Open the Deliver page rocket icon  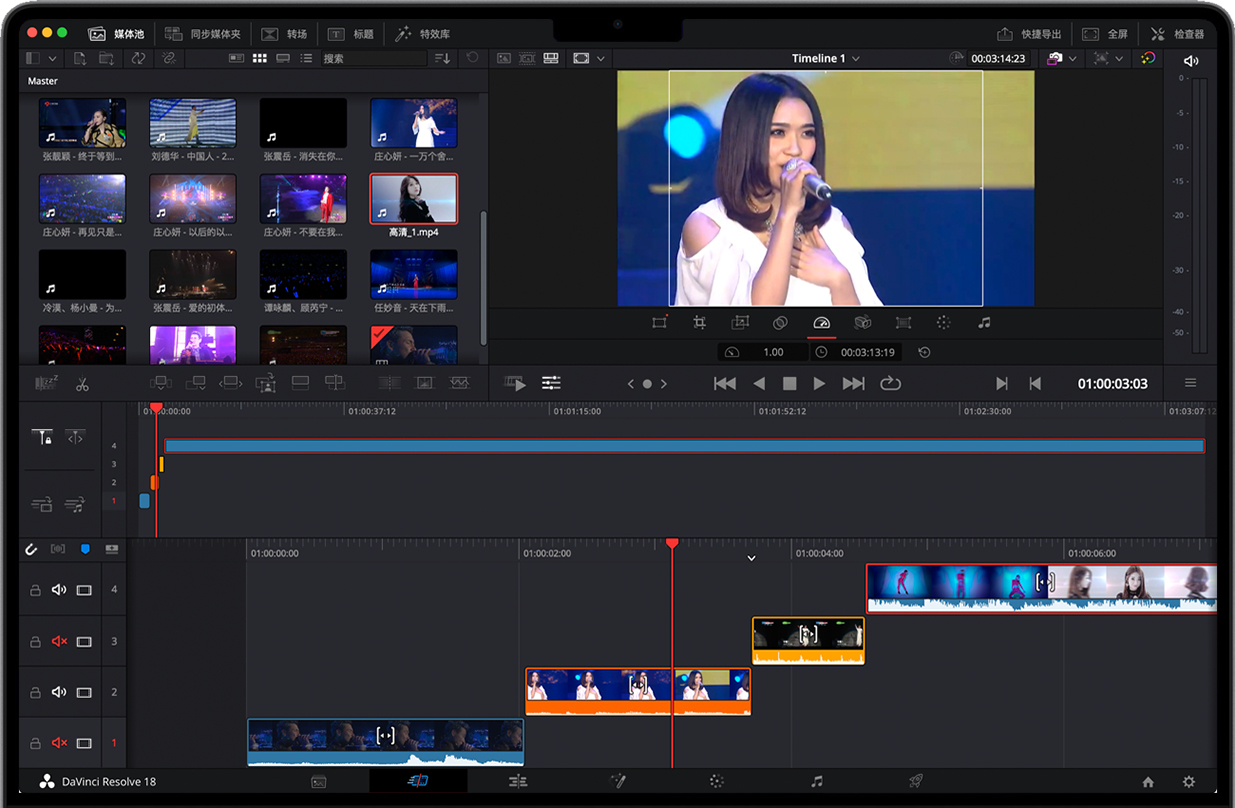pos(916,782)
